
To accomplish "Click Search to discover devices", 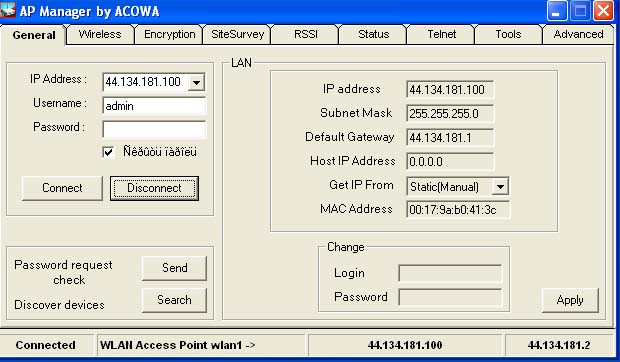I will click(x=174, y=300).
